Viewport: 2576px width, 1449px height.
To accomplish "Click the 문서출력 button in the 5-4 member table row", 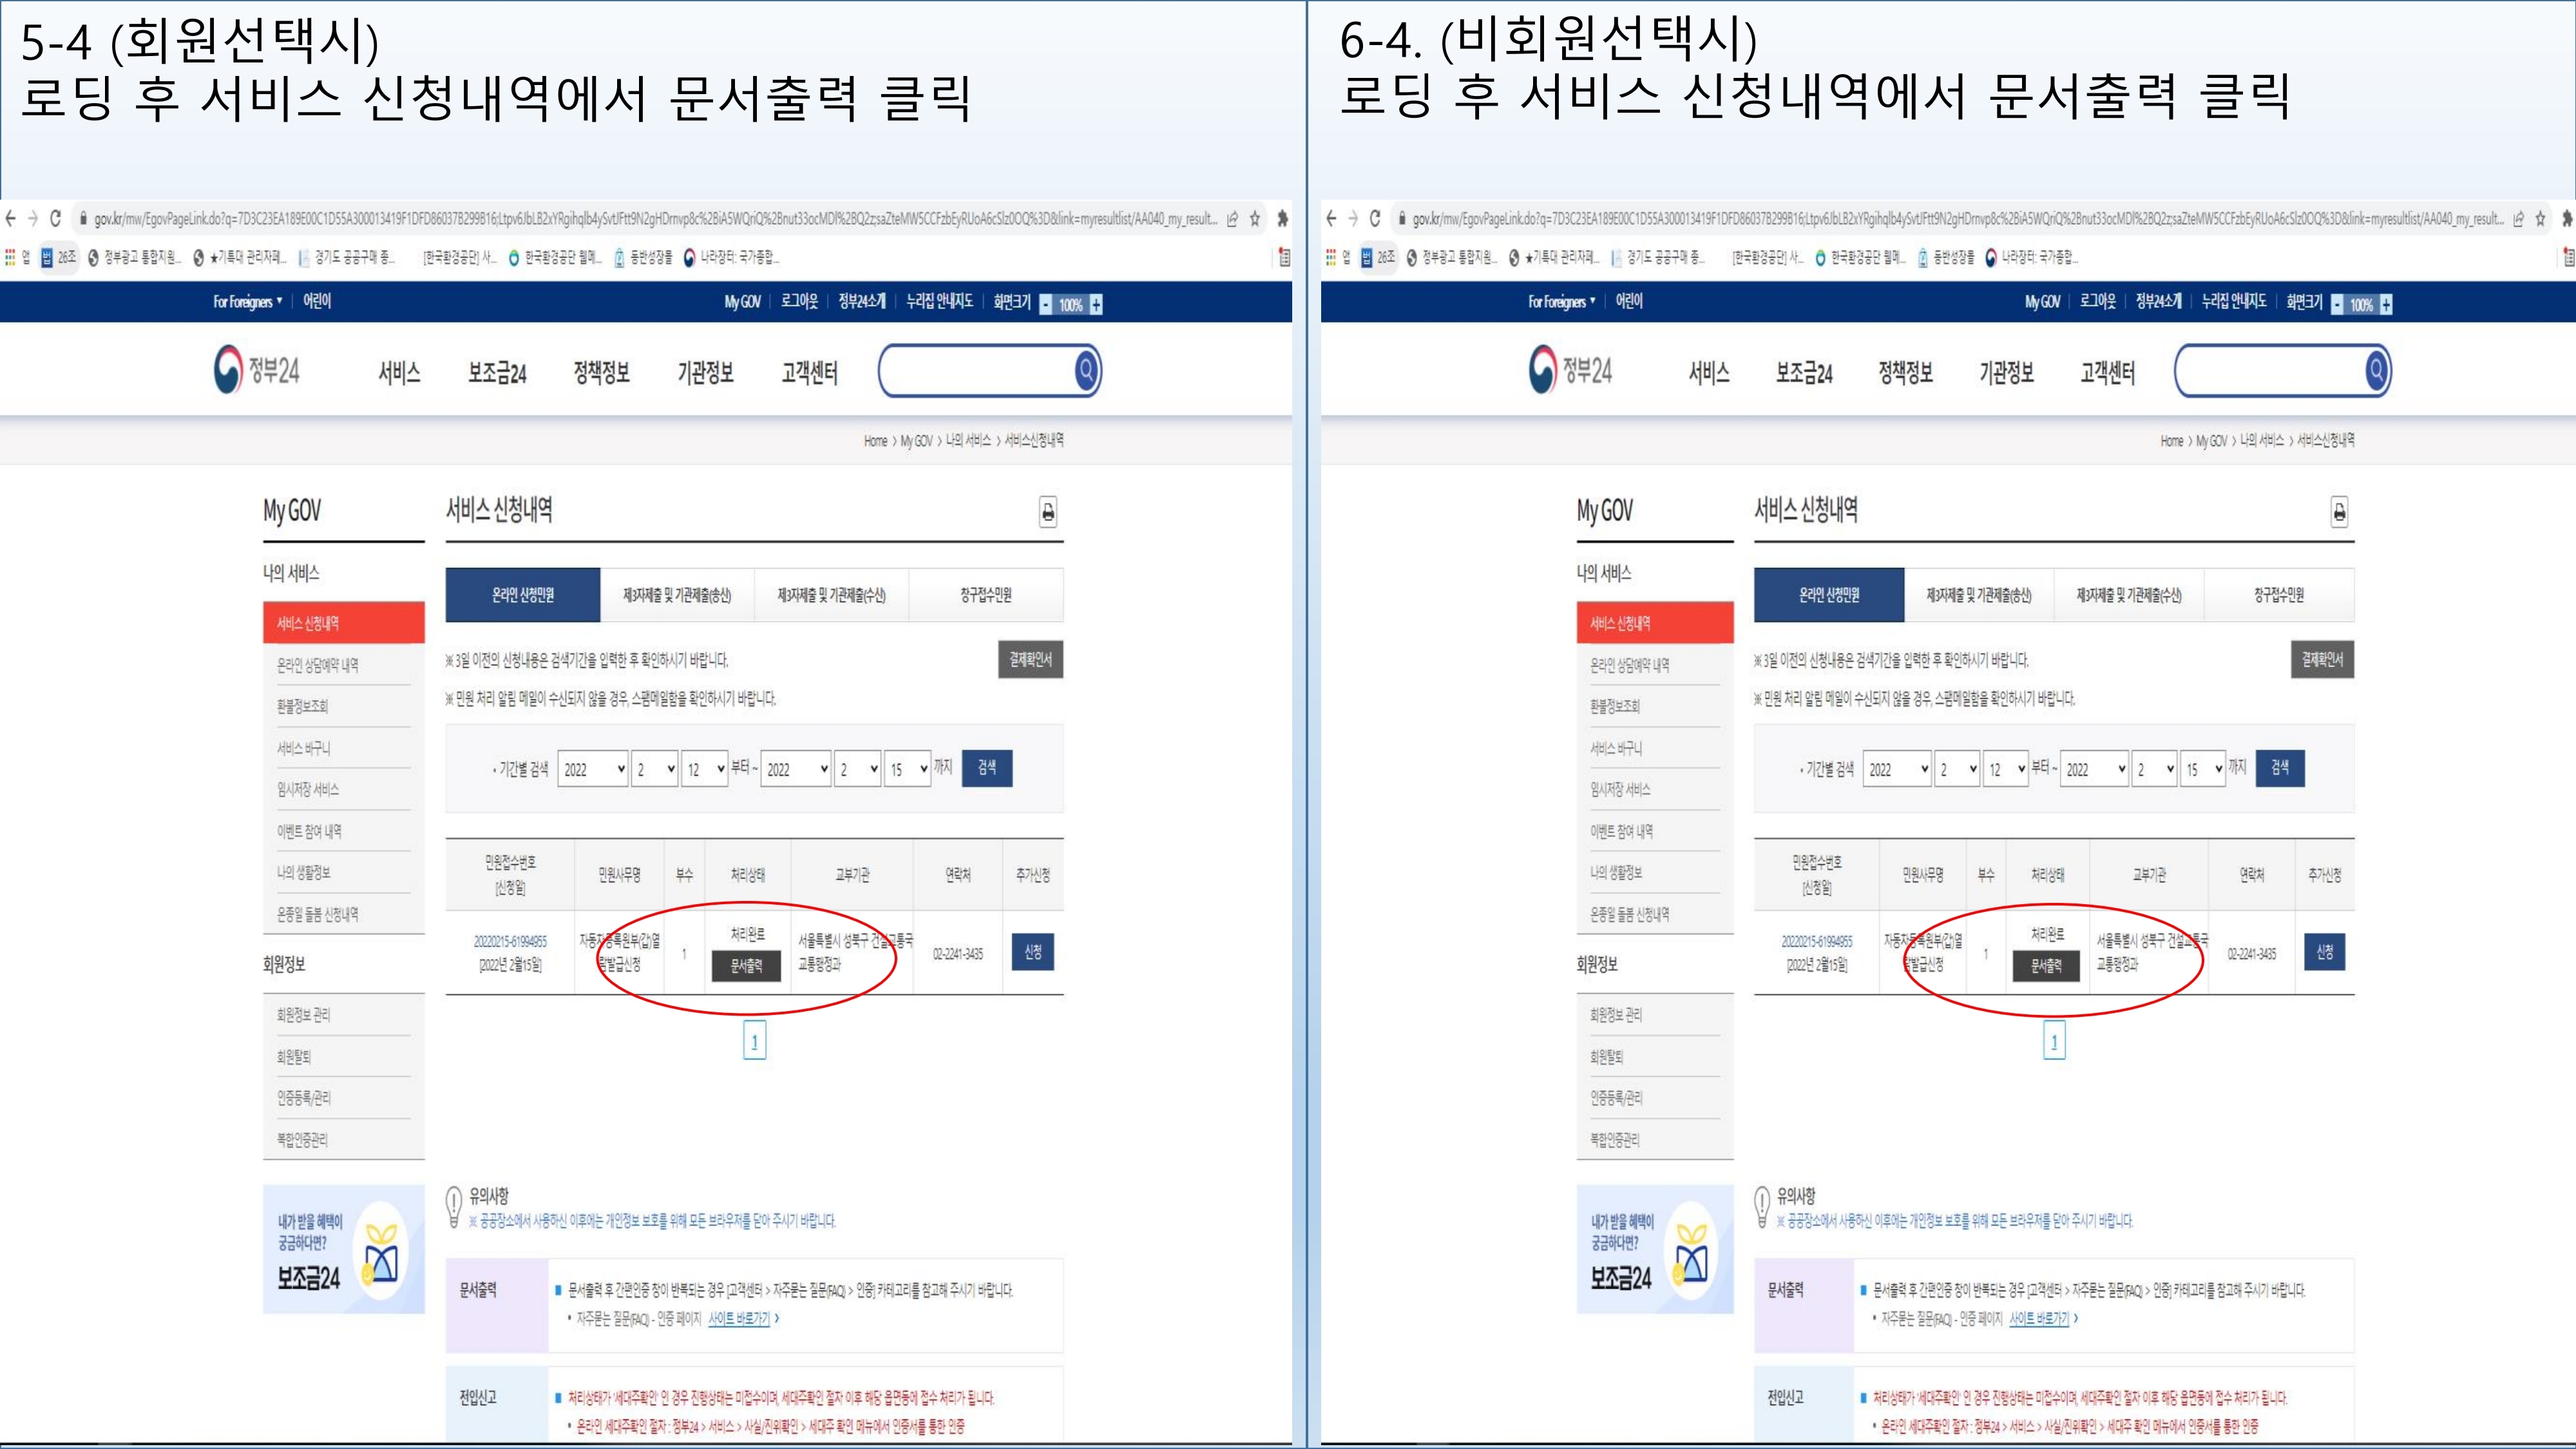I will tap(746, 966).
